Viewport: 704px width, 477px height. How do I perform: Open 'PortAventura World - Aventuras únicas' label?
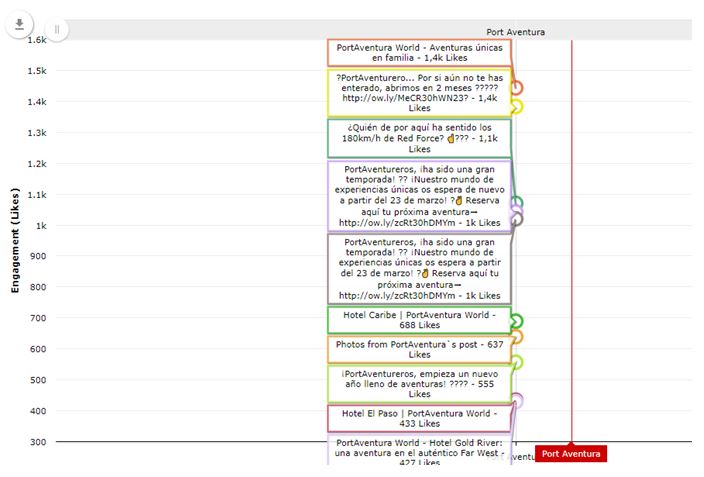pos(419,53)
